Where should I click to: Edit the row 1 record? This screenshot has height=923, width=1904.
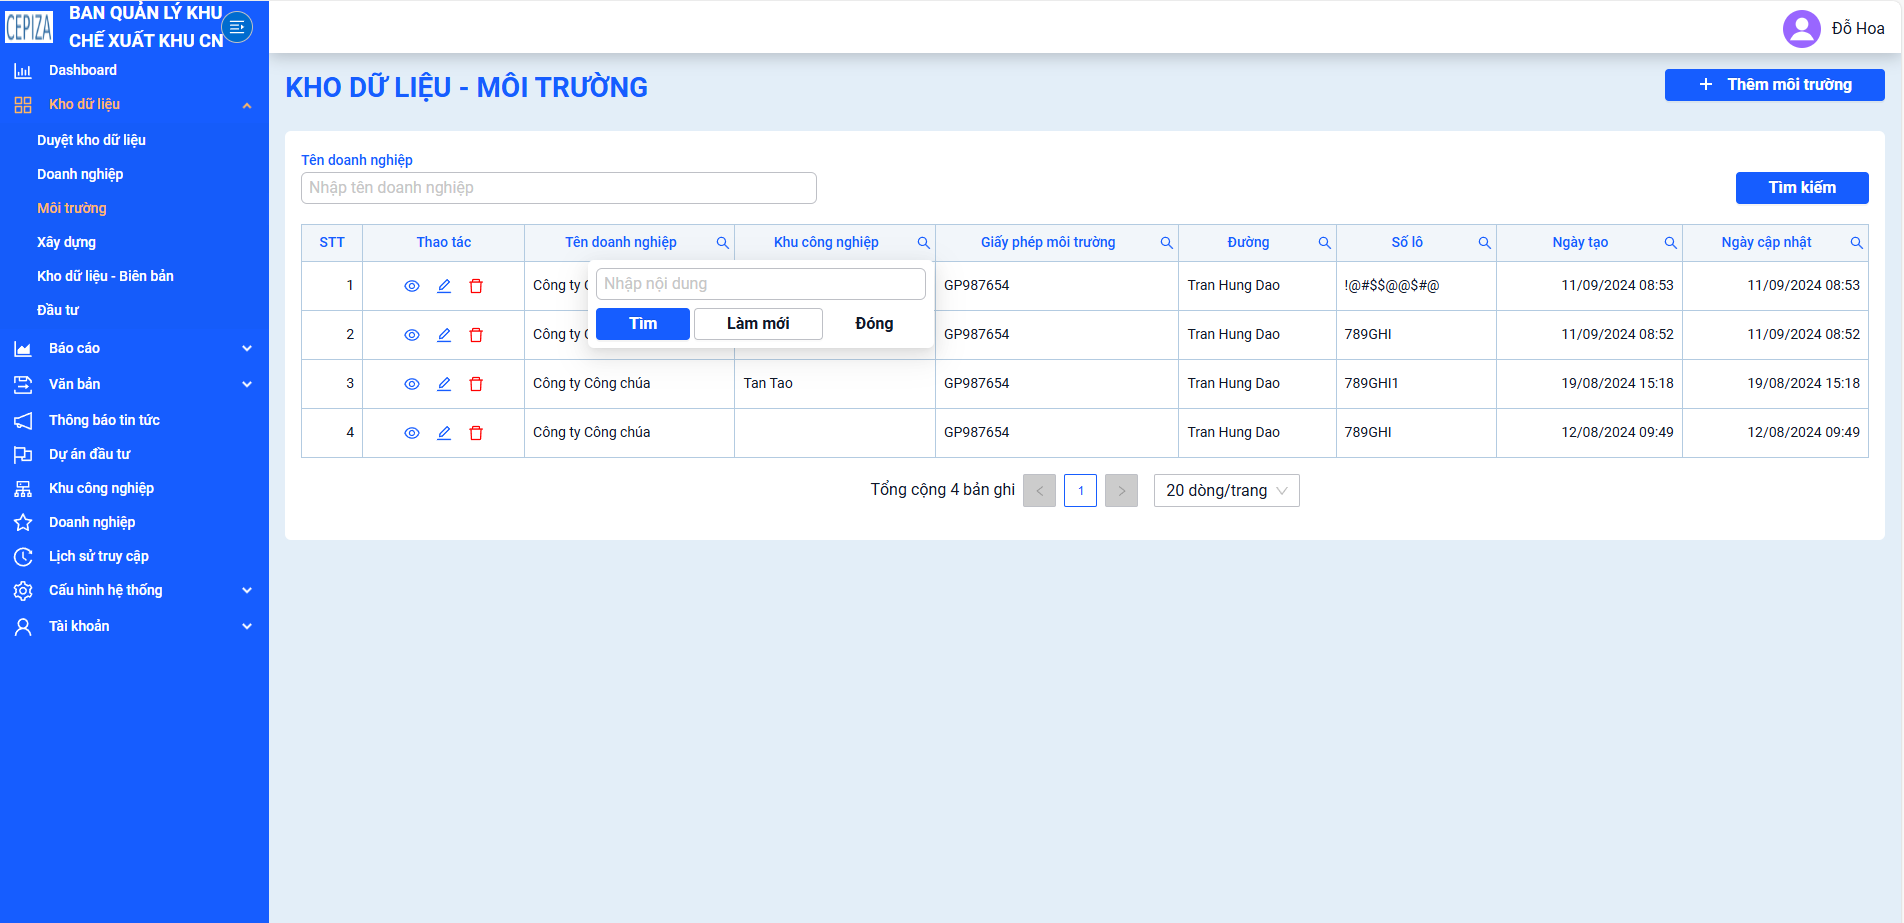click(444, 286)
